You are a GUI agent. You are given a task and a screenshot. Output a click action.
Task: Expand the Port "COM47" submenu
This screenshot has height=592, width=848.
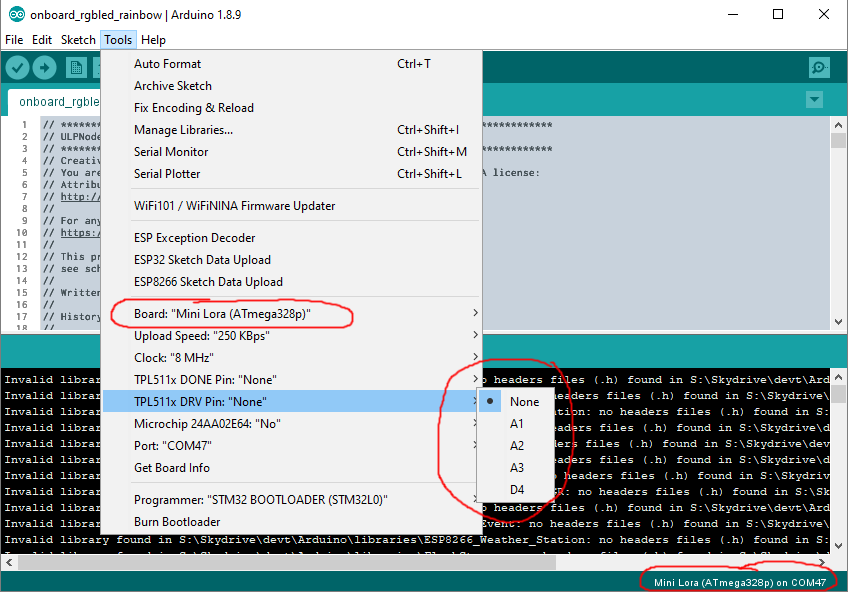(291, 446)
